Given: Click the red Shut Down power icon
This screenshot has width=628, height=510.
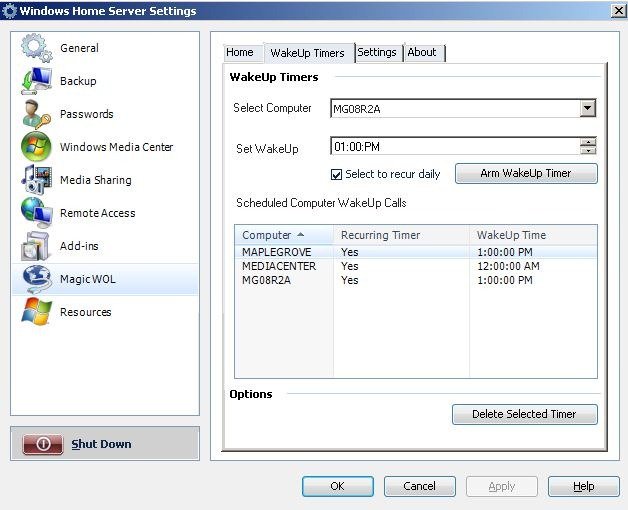Looking at the screenshot, I should pyautogui.click(x=43, y=444).
